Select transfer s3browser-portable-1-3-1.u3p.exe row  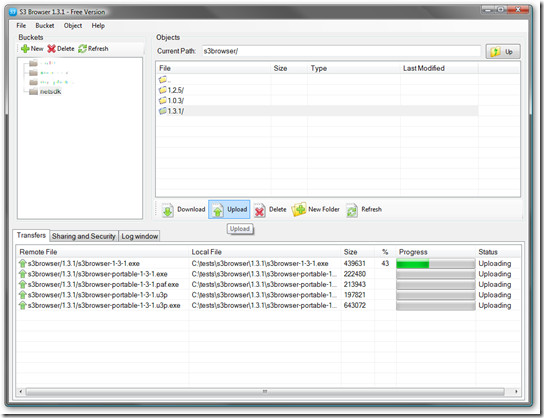point(268,305)
